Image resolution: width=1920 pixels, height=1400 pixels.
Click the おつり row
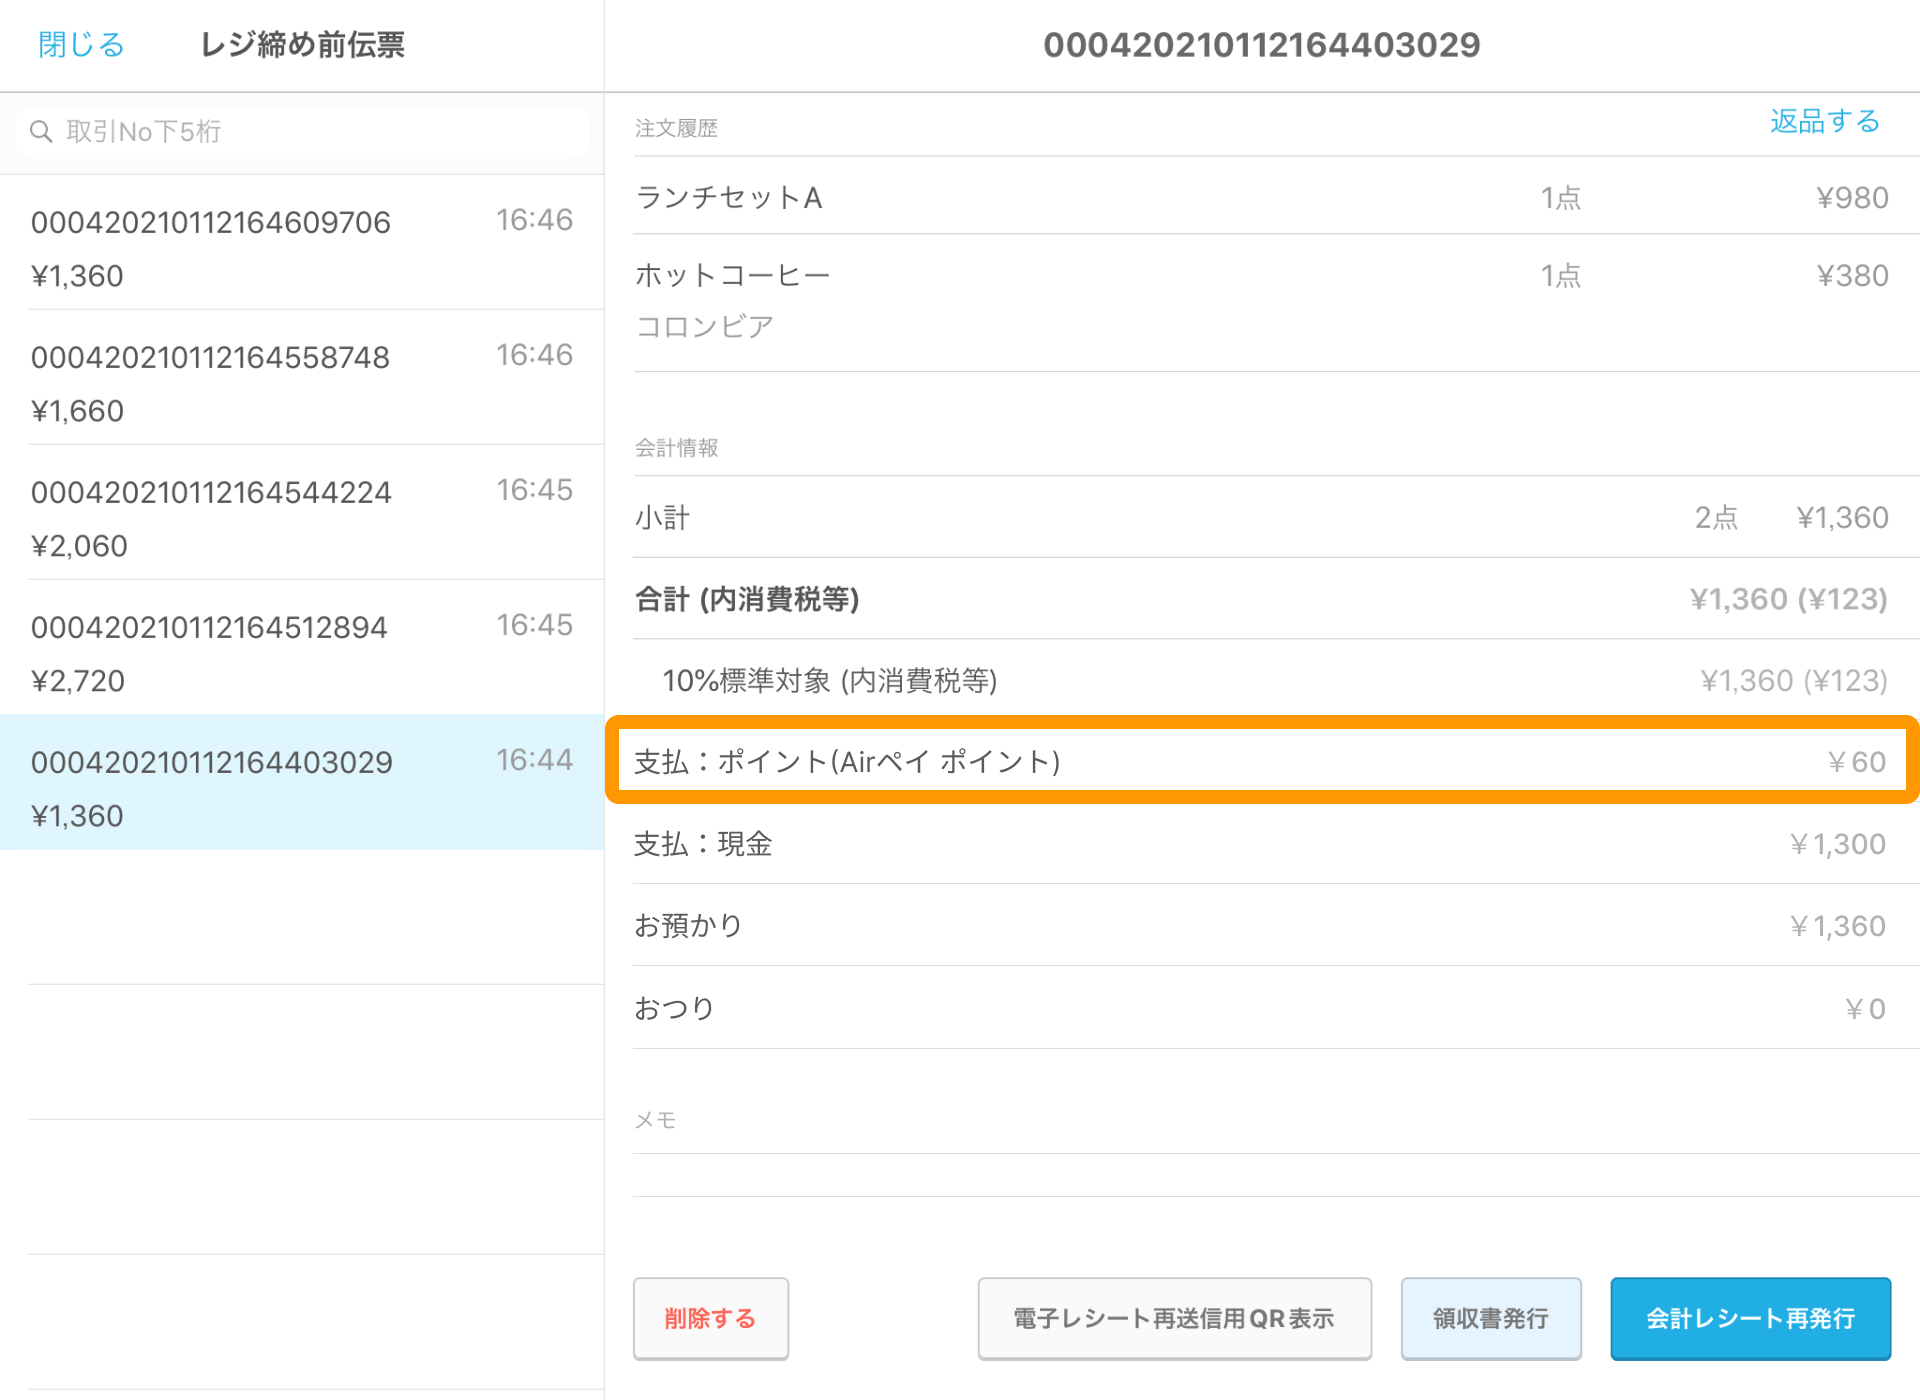(x=1275, y=1008)
